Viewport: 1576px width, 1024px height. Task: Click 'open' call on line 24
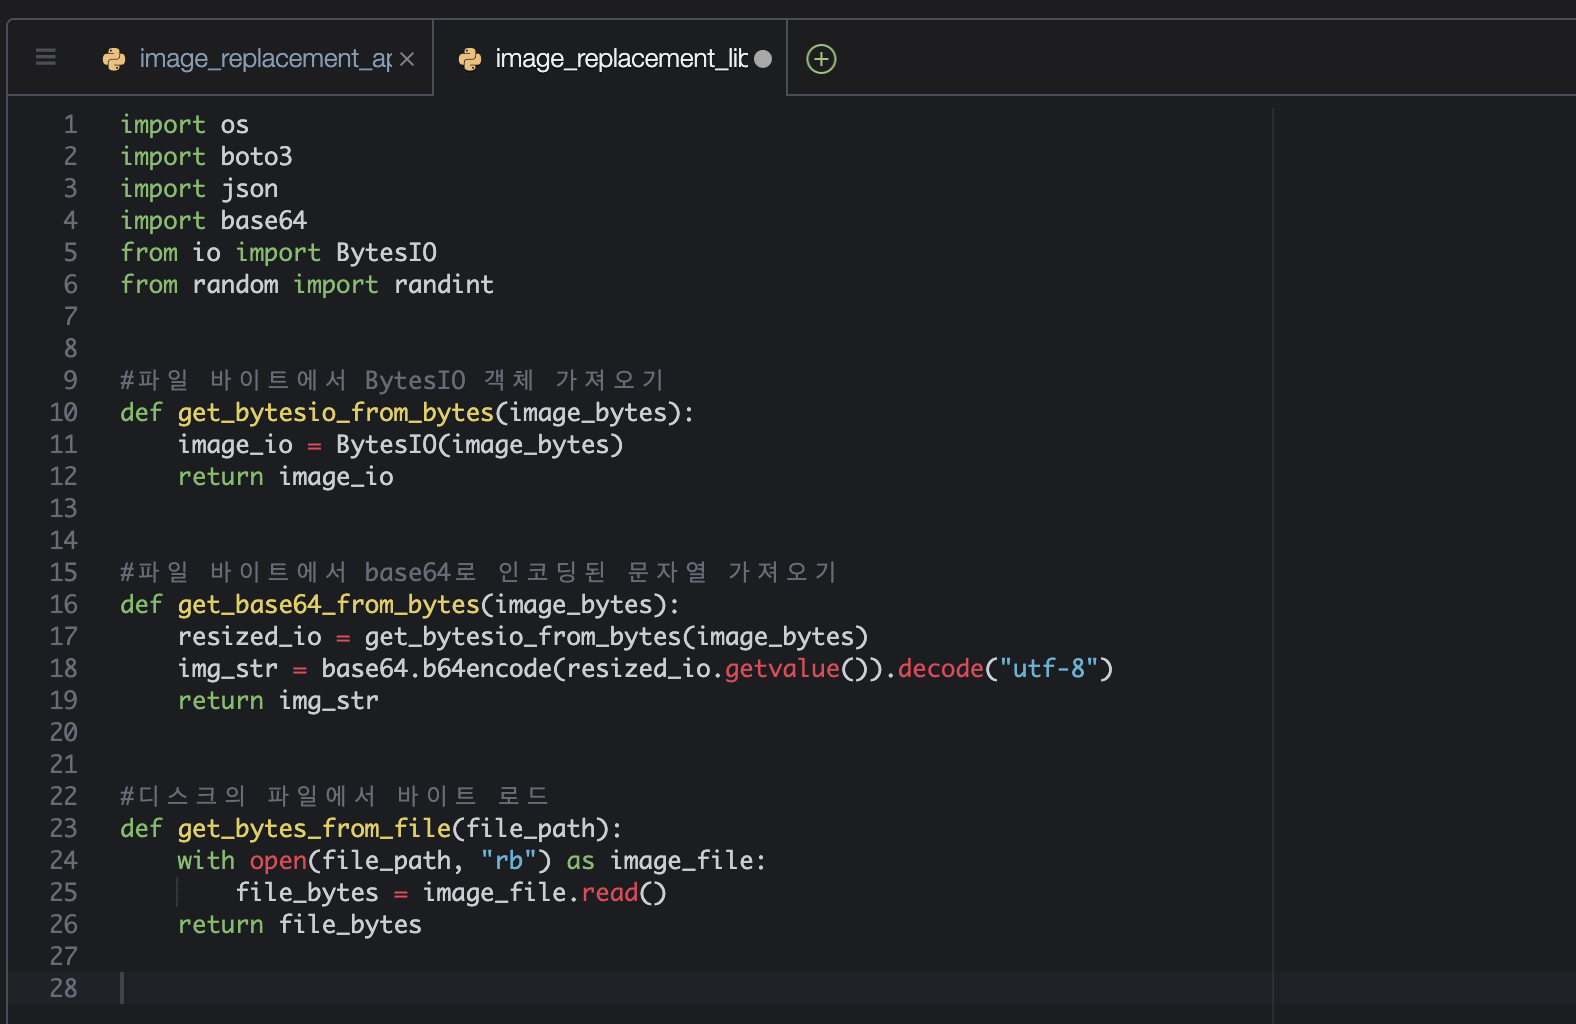279,860
